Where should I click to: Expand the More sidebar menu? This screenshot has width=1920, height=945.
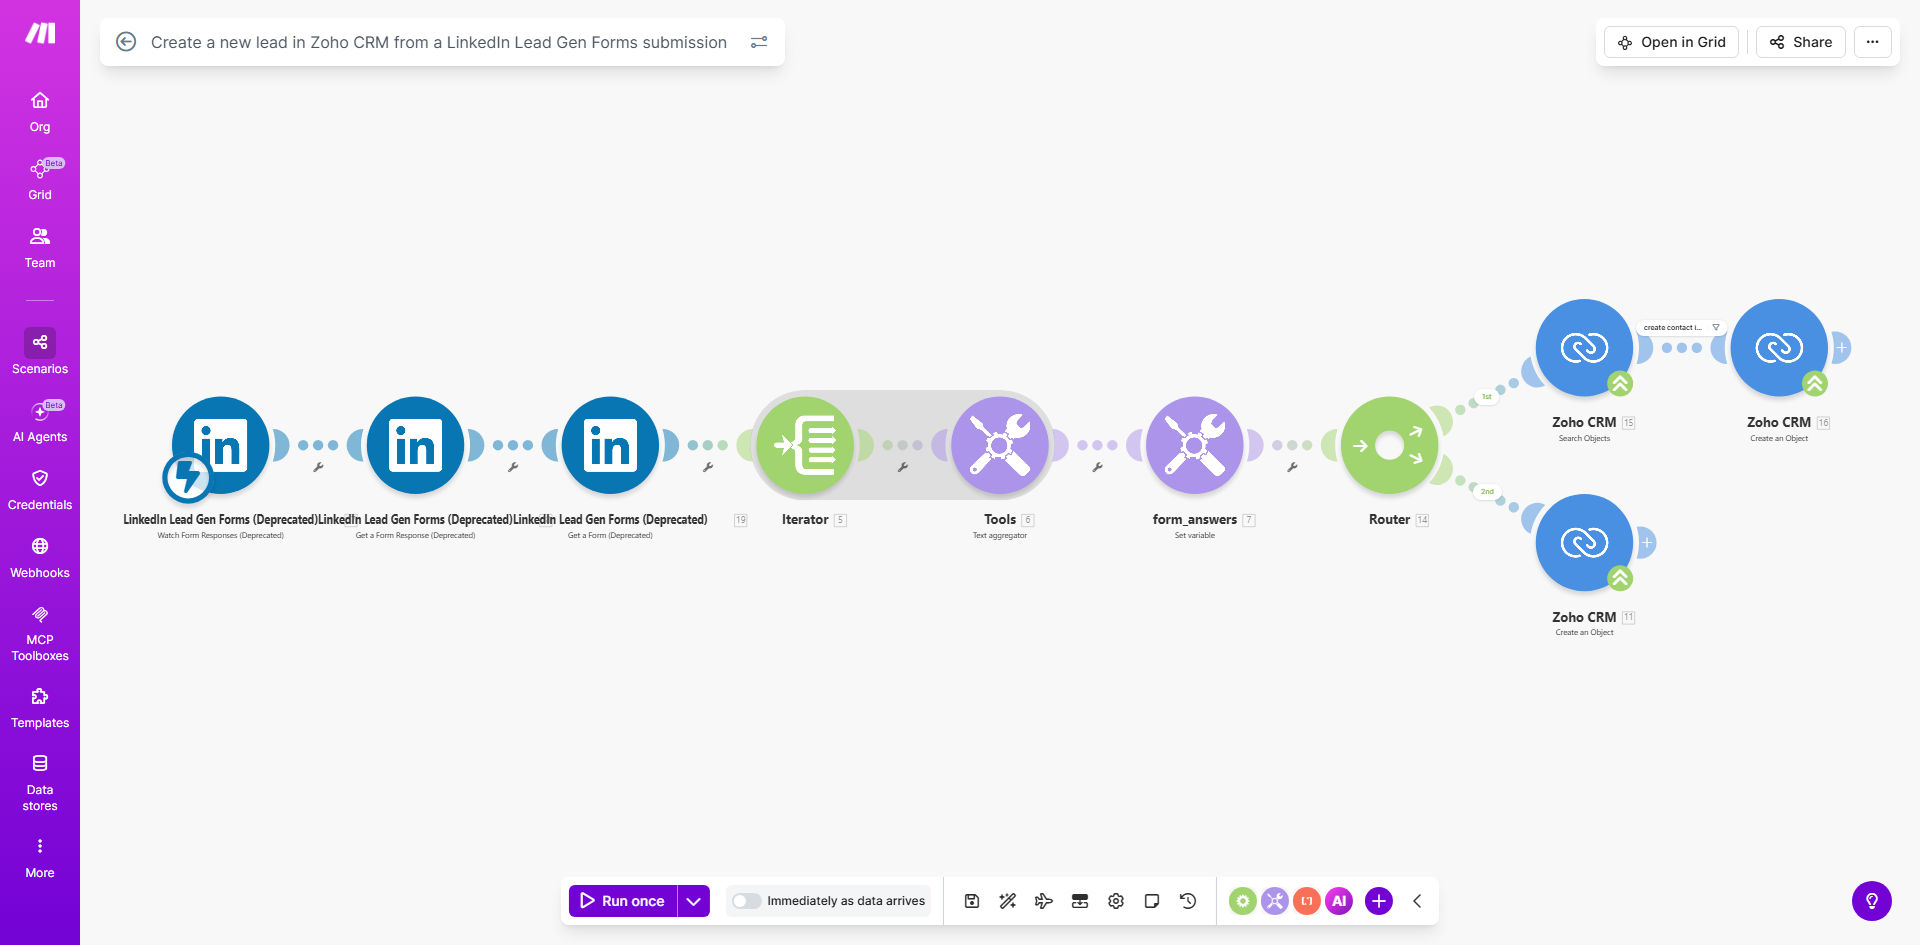pos(40,858)
